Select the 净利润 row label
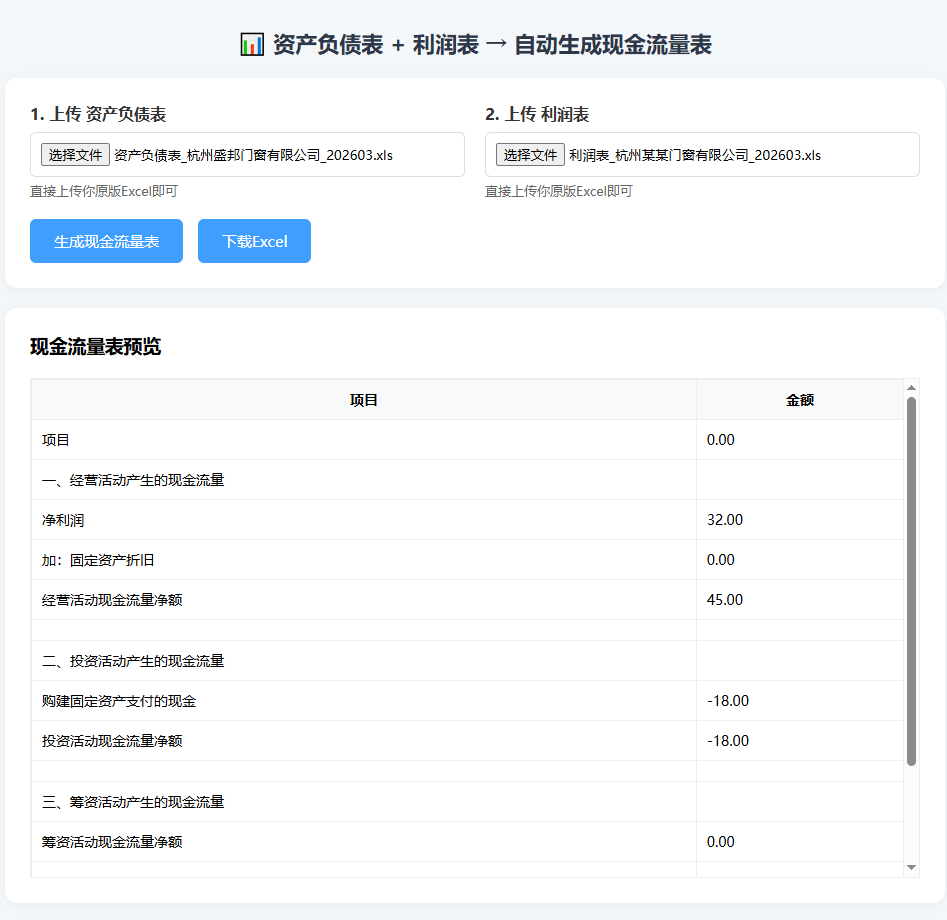Screen dimensions: 947x920 (63, 520)
